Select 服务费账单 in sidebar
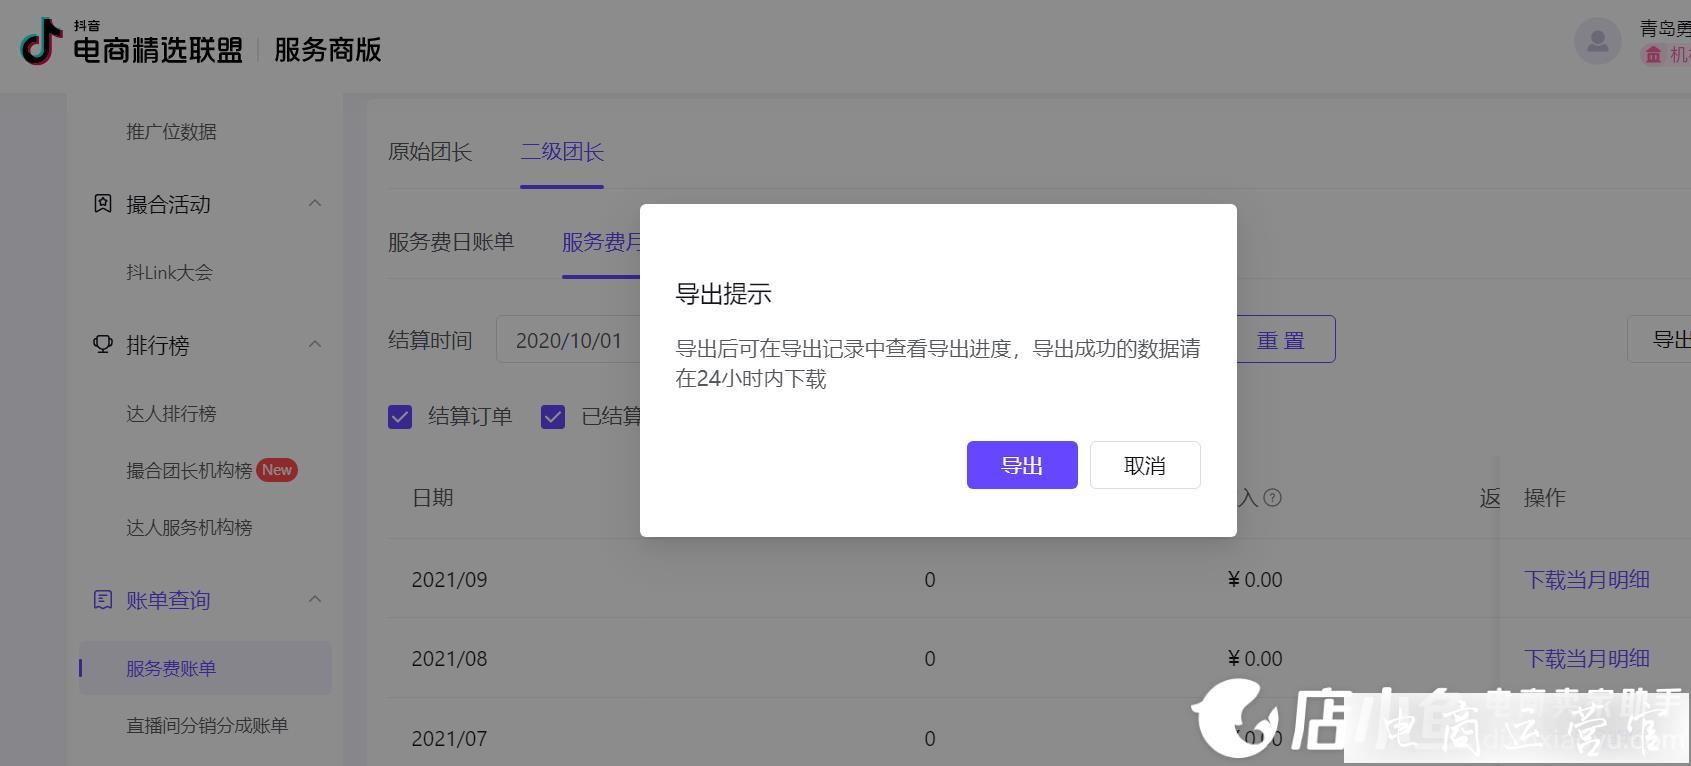Screen dimensions: 1691x766 [205, 668]
